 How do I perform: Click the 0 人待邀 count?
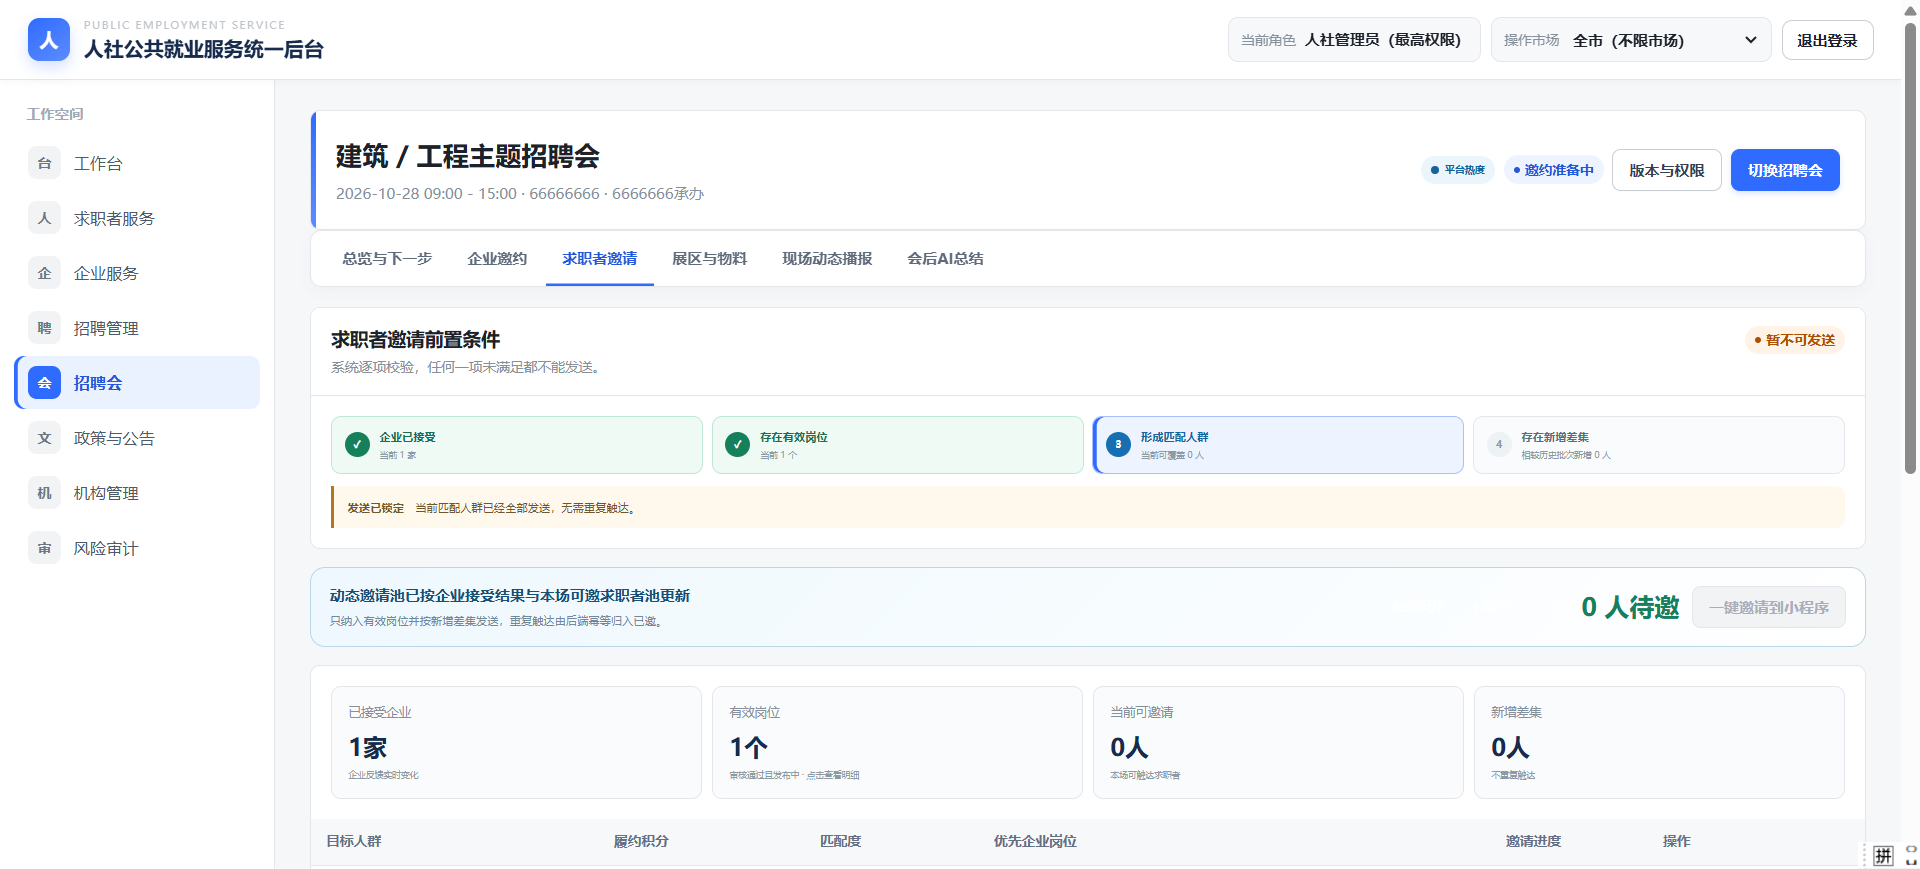(x=1630, y=607)
